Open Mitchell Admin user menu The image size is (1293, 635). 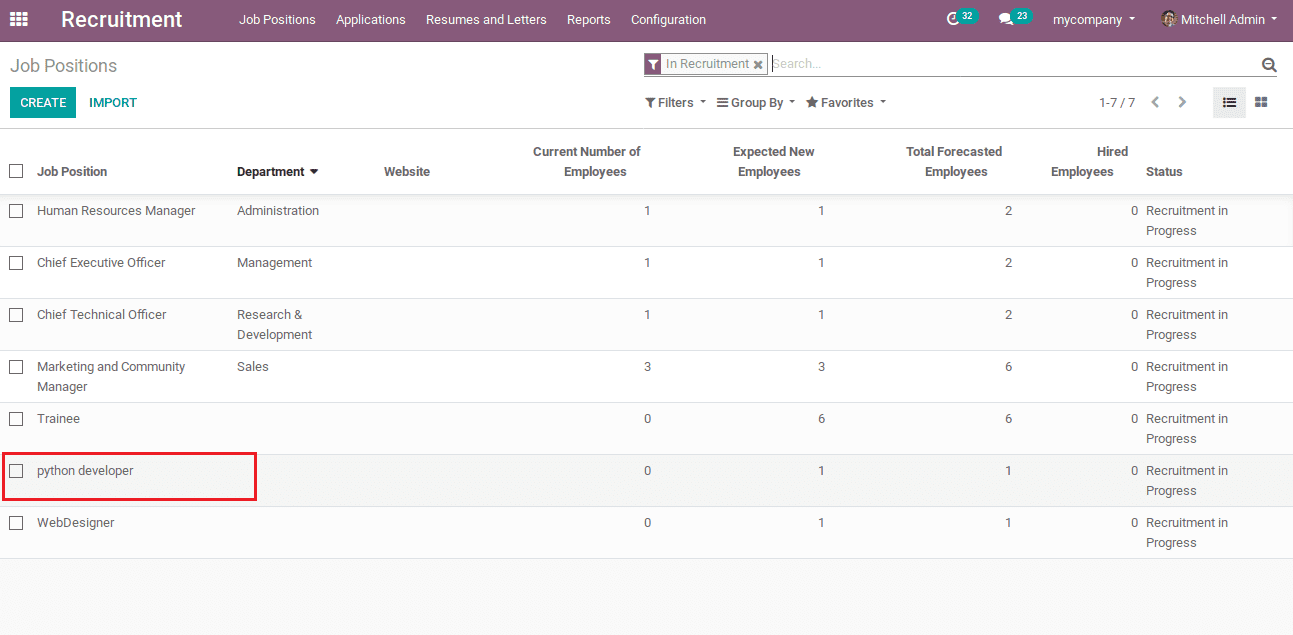[x=1219, y=20]
